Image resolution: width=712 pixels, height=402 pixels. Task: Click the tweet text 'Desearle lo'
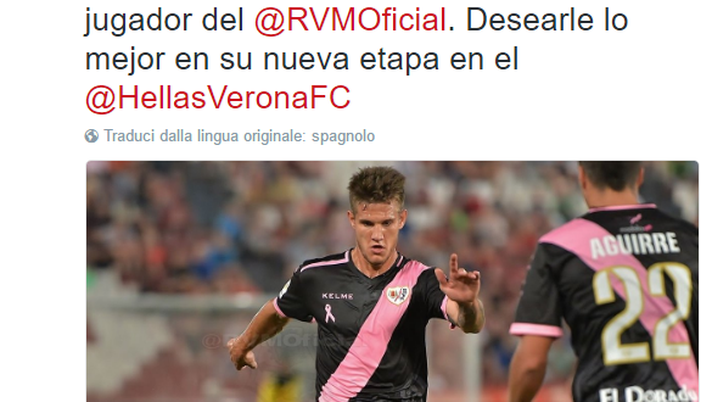[547, 20]
